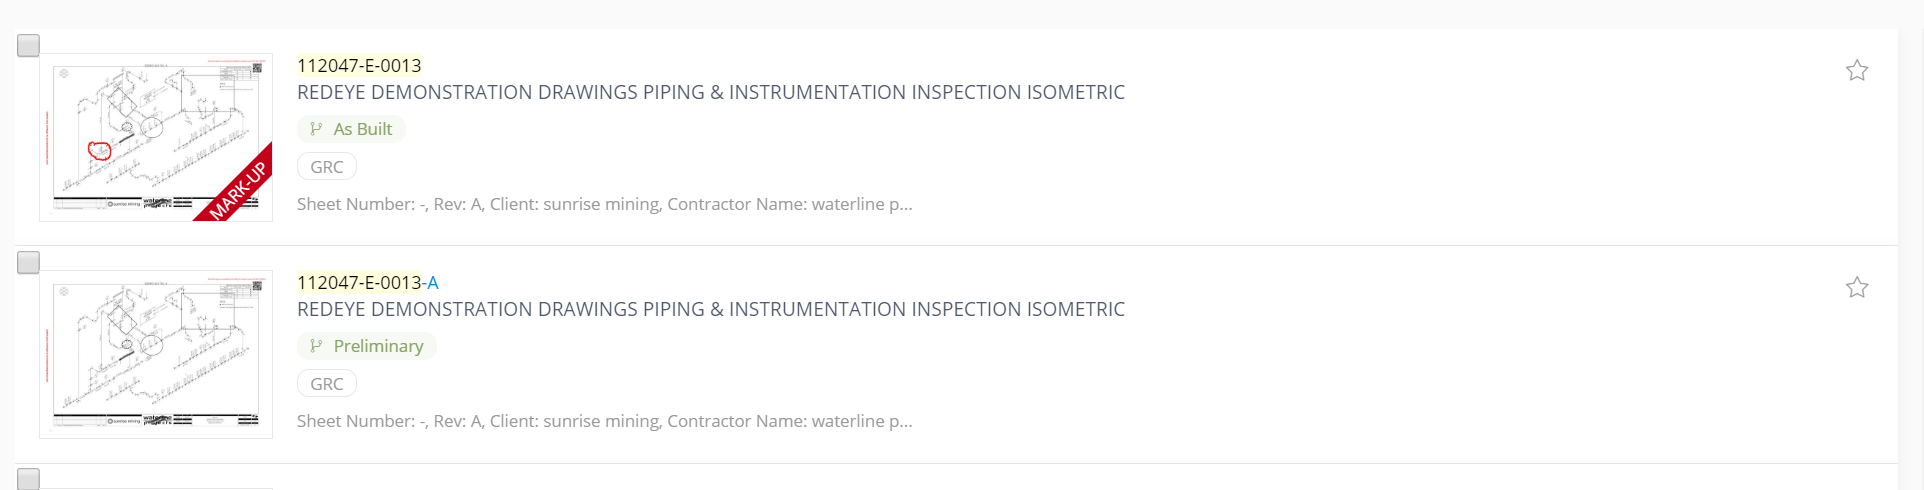This screenshot has width=1924, height=490.
Task: Click the As Built status badge
Action: 351,129
